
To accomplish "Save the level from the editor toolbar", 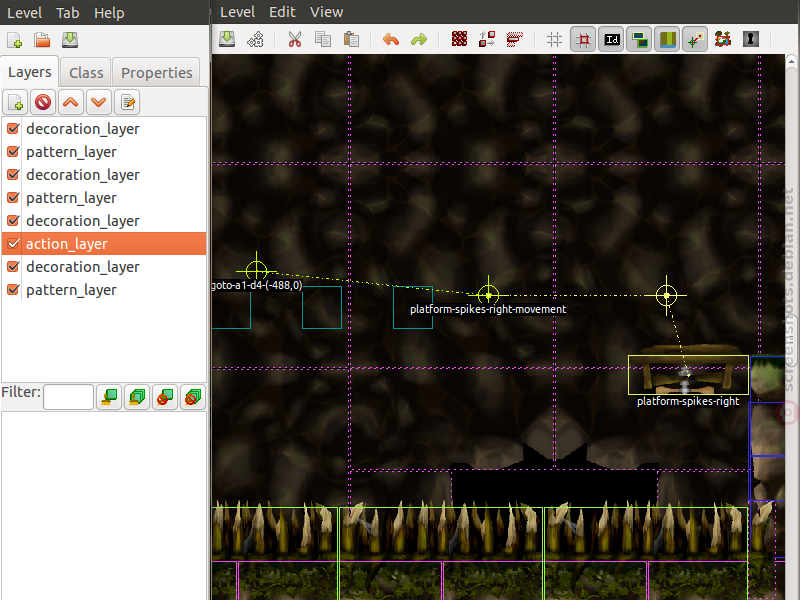I will click(227, 39).
